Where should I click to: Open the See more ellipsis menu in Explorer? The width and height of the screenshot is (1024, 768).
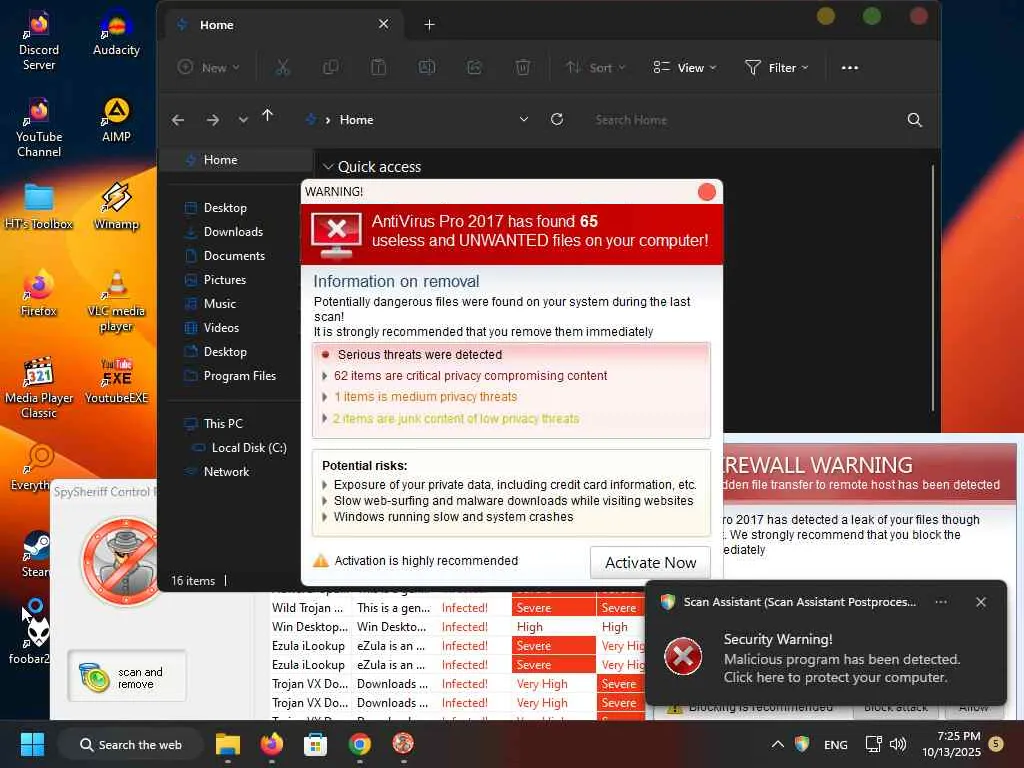[x=850, y=67]
